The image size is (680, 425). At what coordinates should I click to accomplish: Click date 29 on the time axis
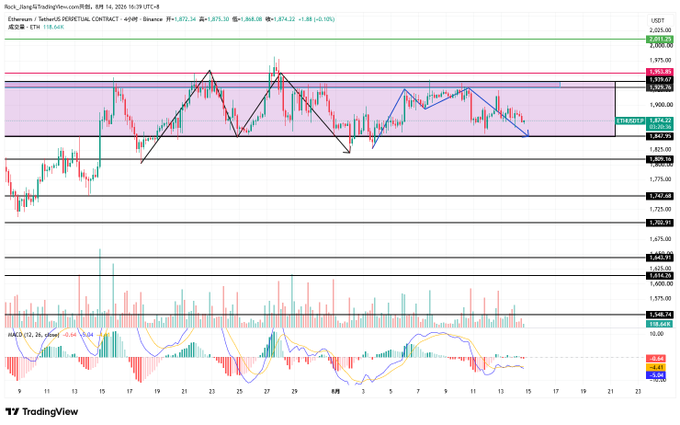point(294,391)
